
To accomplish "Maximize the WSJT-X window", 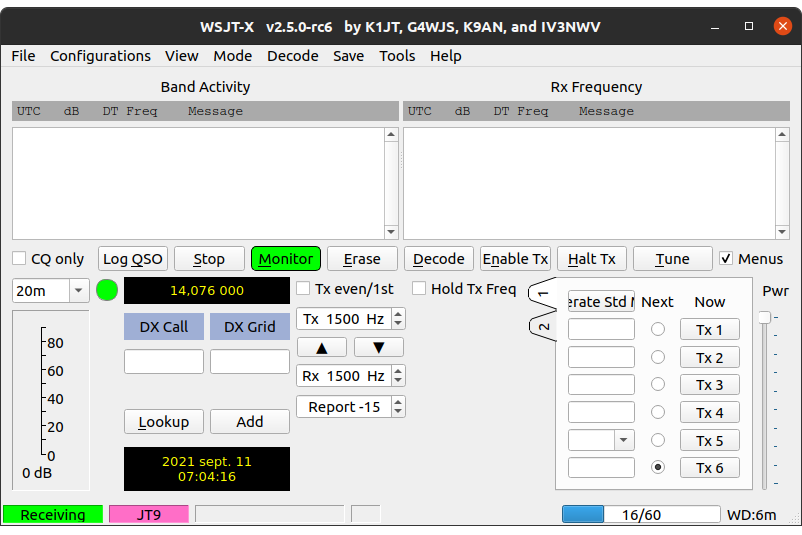I will pyautogui.click(x=749, y=26).
